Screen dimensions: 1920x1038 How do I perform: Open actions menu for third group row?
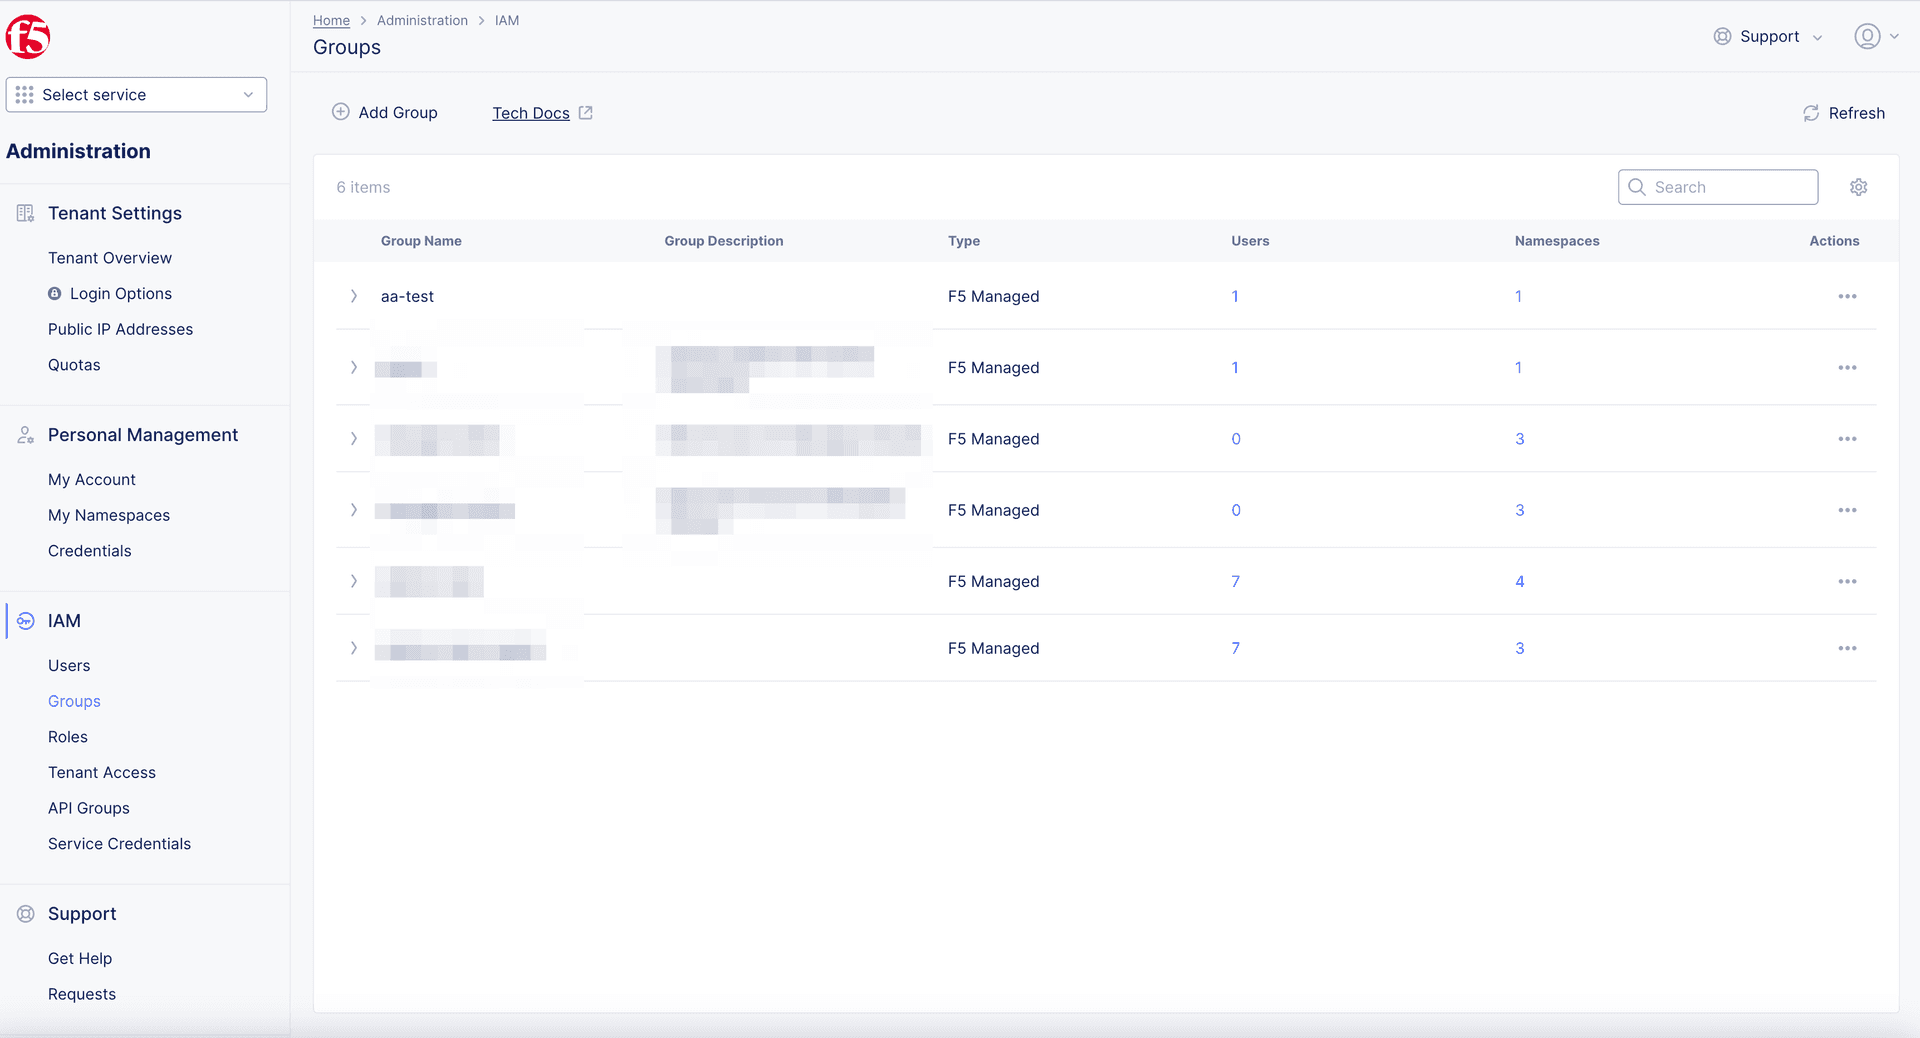tap(1847, 439)
